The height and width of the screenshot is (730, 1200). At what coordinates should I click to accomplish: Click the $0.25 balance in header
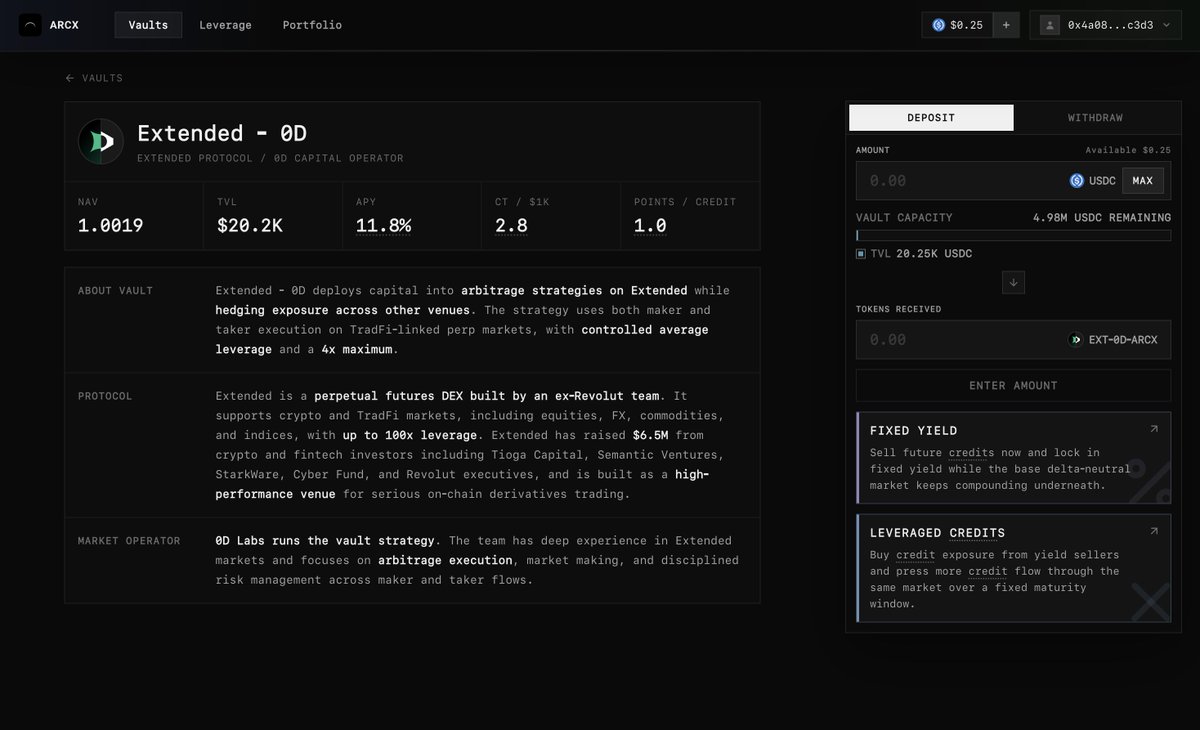[966, 25]
